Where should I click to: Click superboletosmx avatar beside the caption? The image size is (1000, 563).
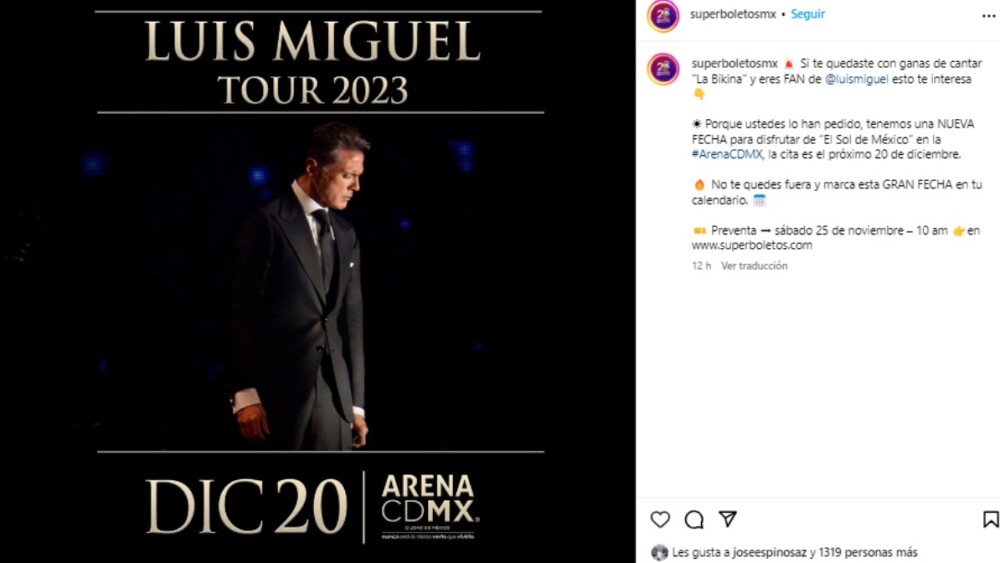click(x=663, y=69)
